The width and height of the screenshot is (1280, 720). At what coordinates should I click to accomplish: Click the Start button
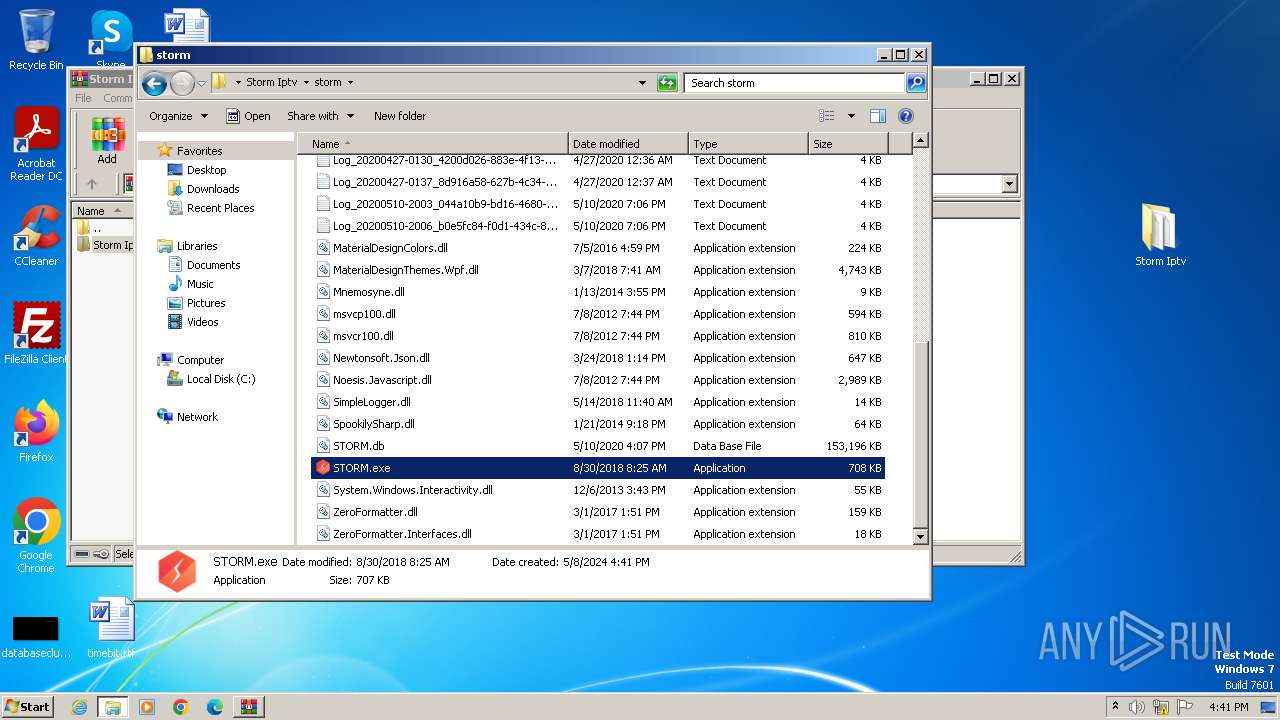pyautogui.click(x=27, y=707)
